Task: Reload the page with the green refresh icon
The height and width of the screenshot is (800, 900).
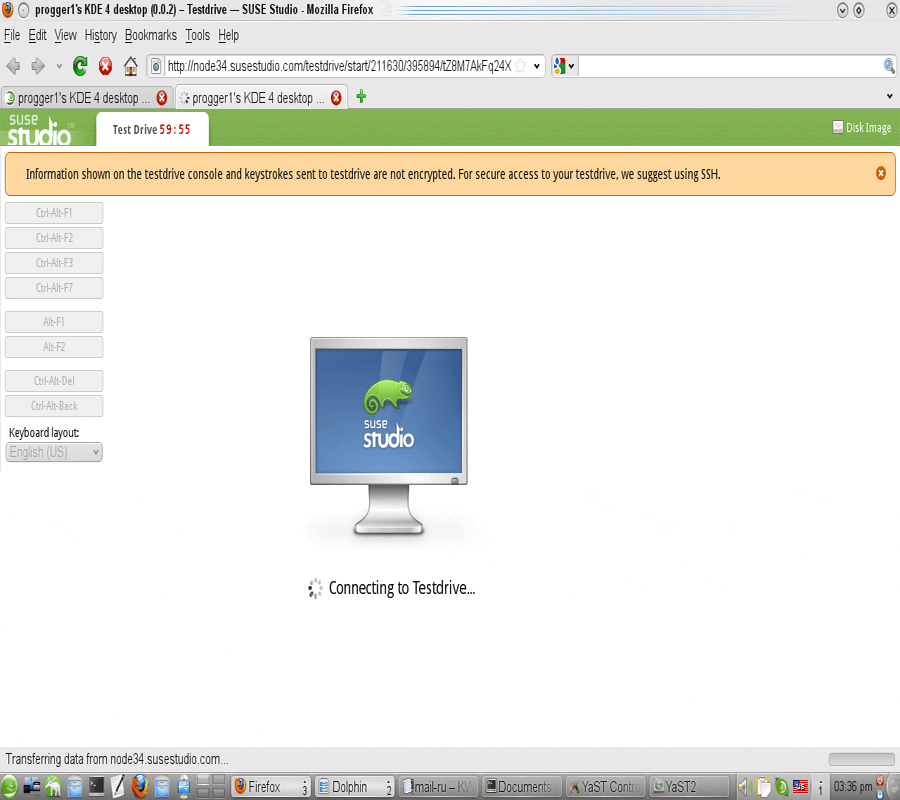Action: coord(80,67)
